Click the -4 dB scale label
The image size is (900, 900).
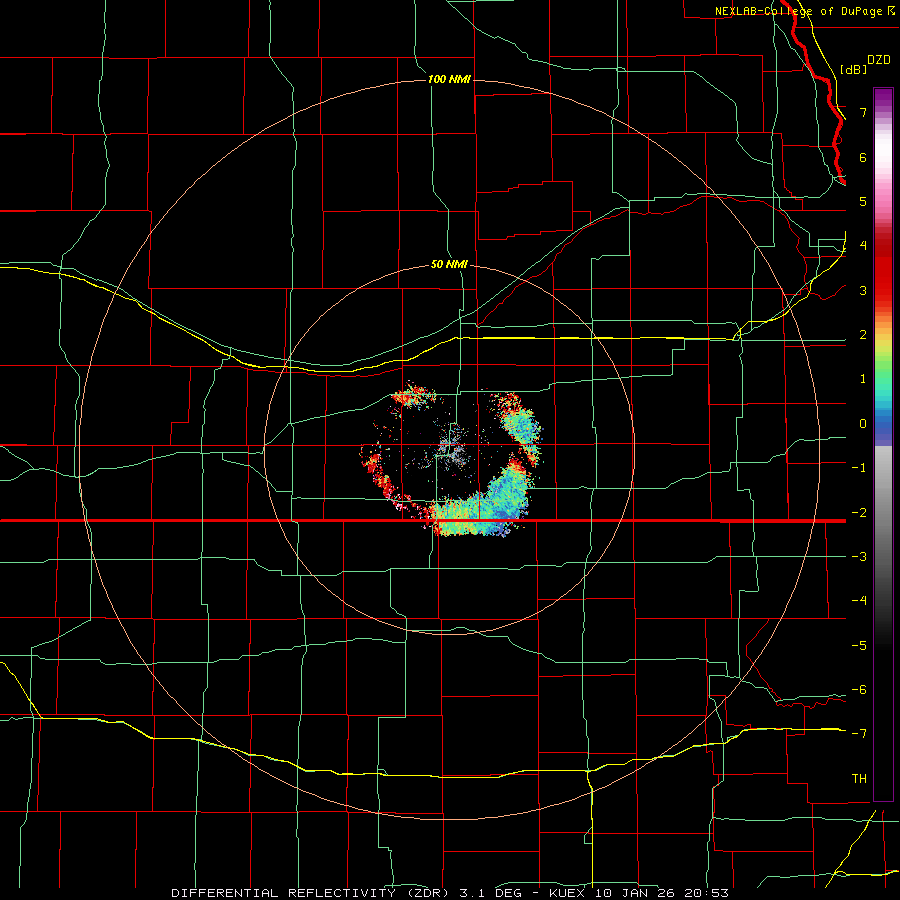(859, 600)
